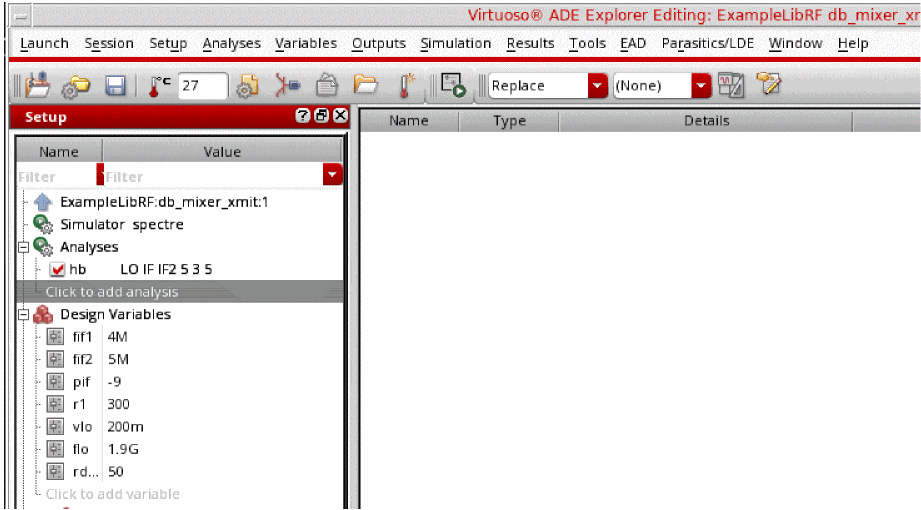Open the Parasitics/LDE menu
This screenshot has width=921, height=510.
coord(708,43)
